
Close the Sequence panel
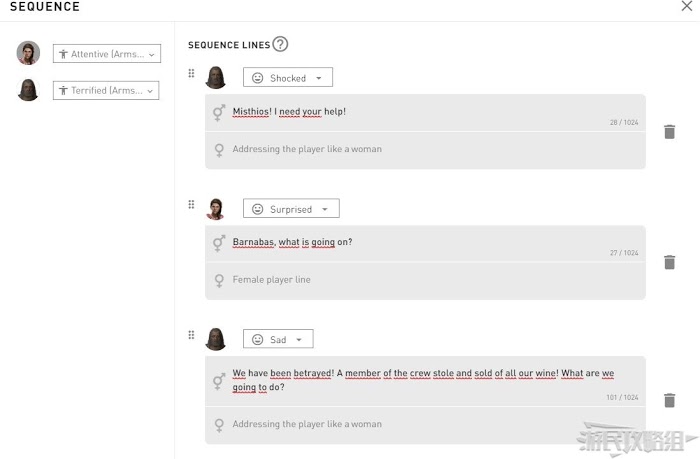687,6
